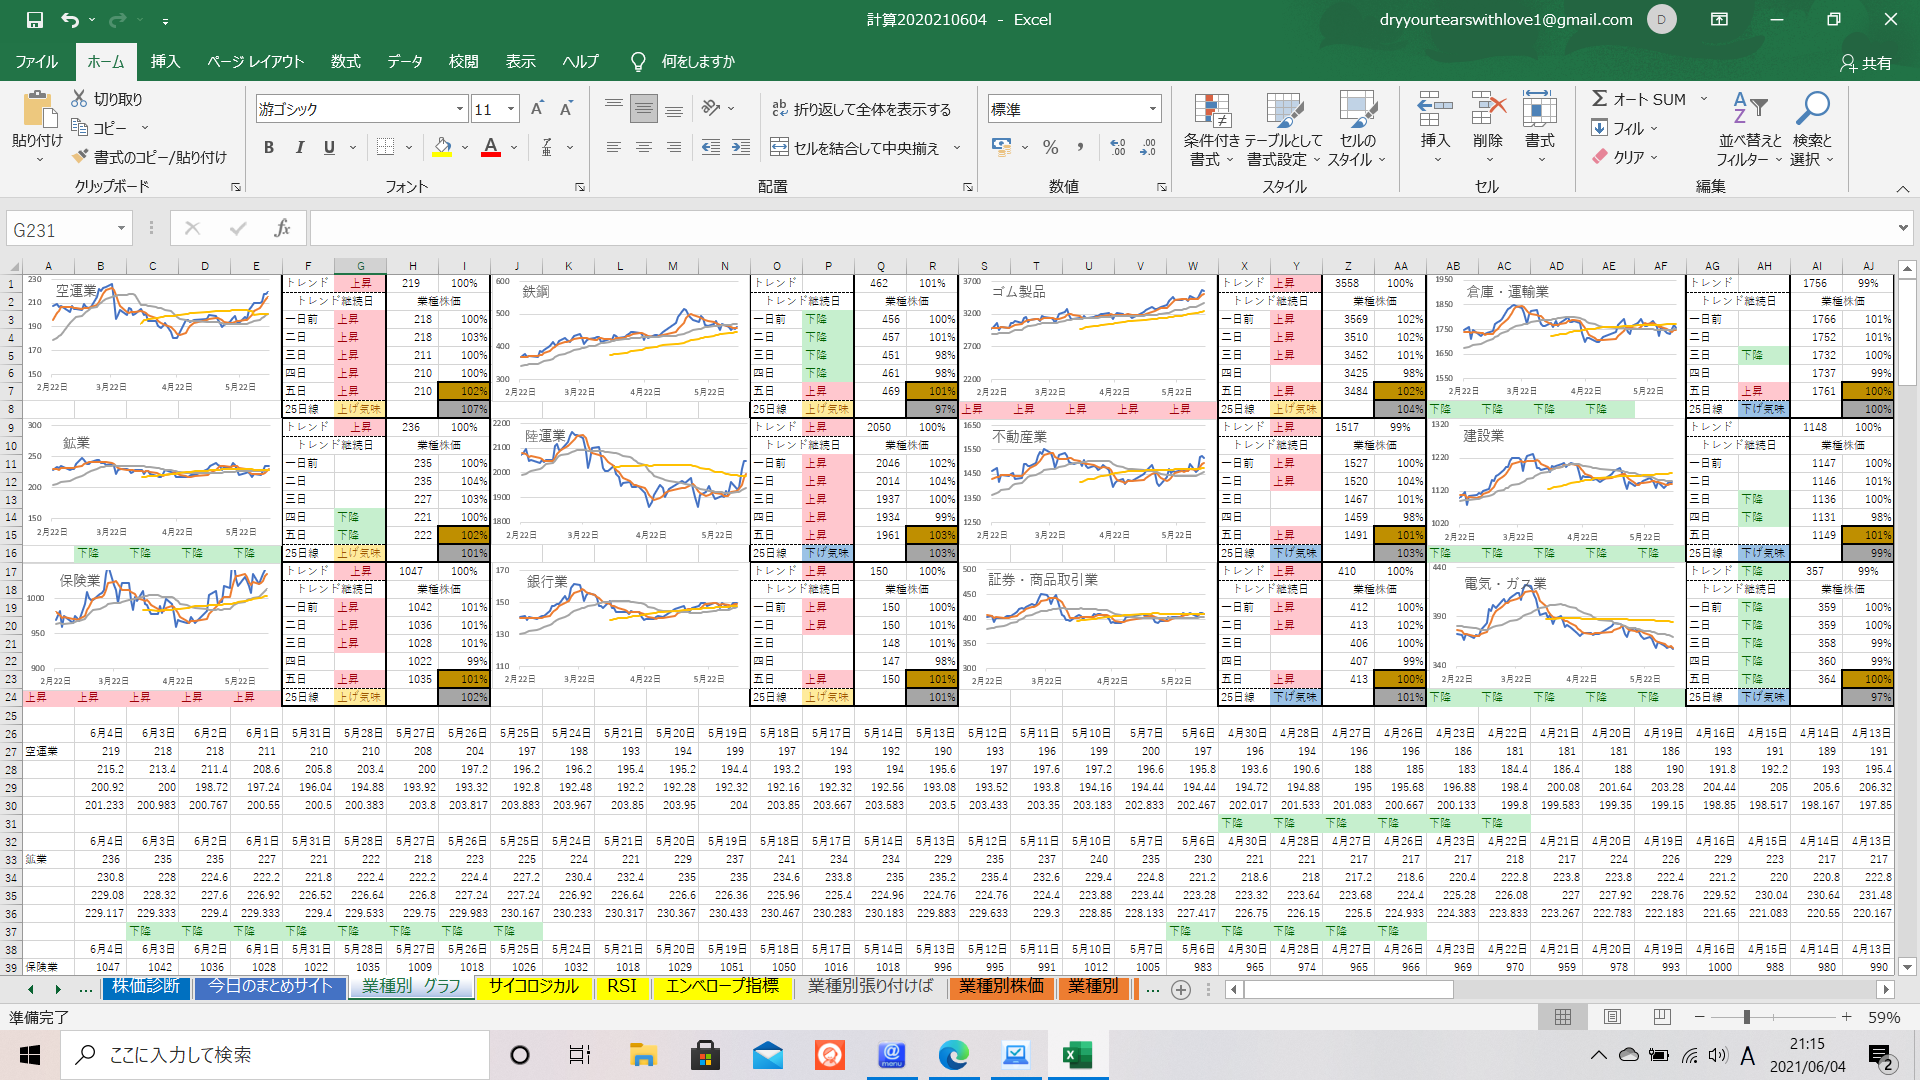Click the Format Painter brush icon

[81, 157]
